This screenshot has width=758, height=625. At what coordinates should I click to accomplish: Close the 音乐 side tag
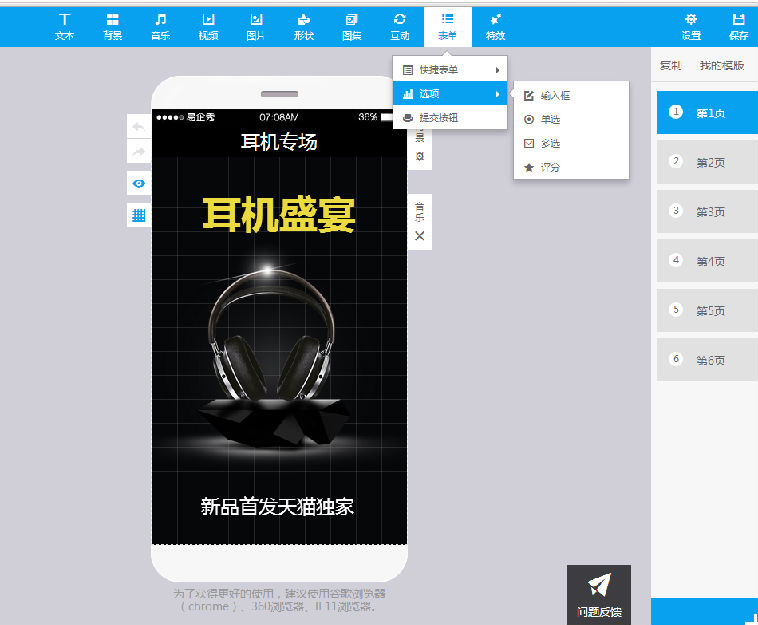420,236
